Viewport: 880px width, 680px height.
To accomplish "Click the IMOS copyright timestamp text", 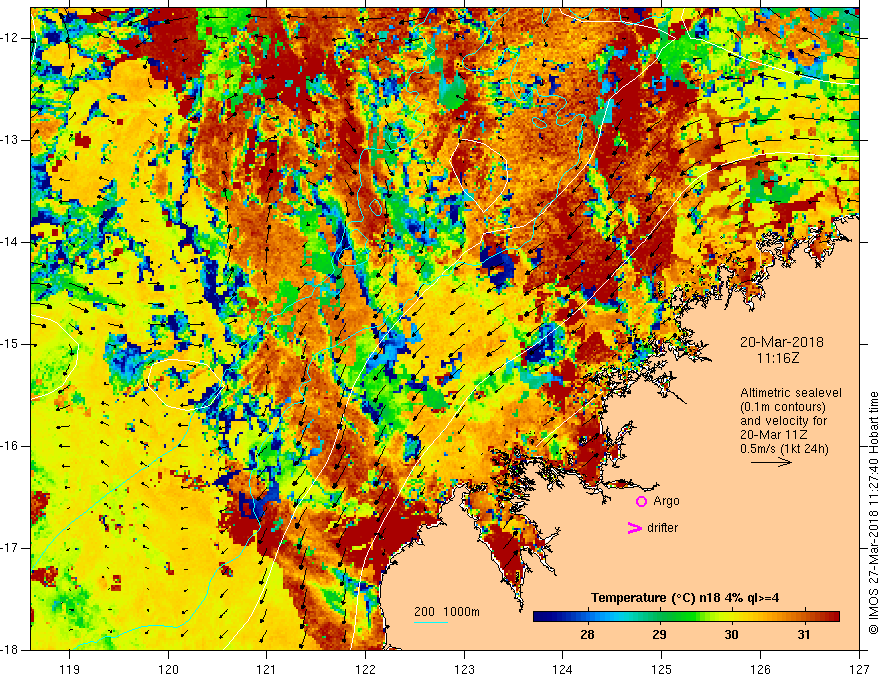I will 873,513.
